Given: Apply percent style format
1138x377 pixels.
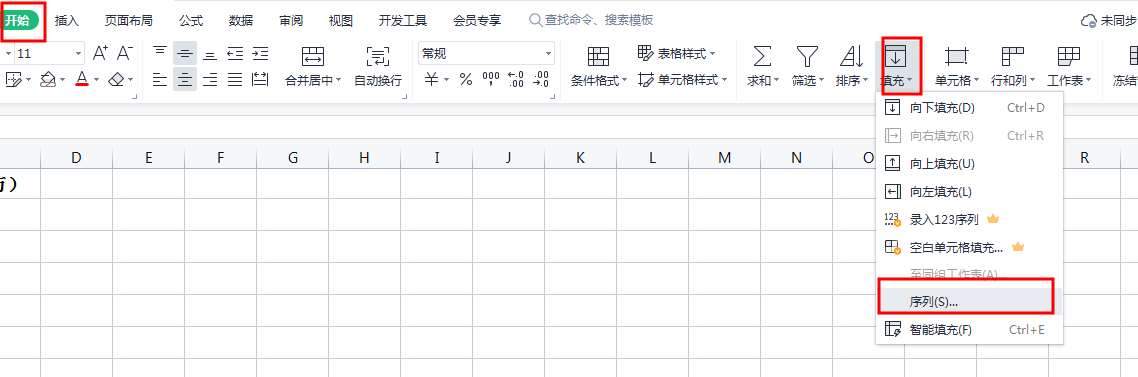Looking at the screenshot, I should click(x=466, y=79).
